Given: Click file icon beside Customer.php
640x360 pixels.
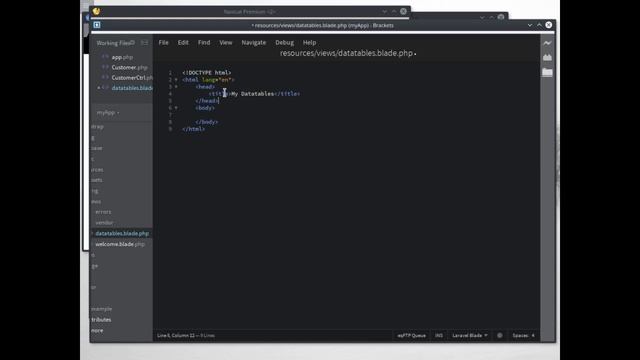Looking at the screenshot, I should pos(105,67).
